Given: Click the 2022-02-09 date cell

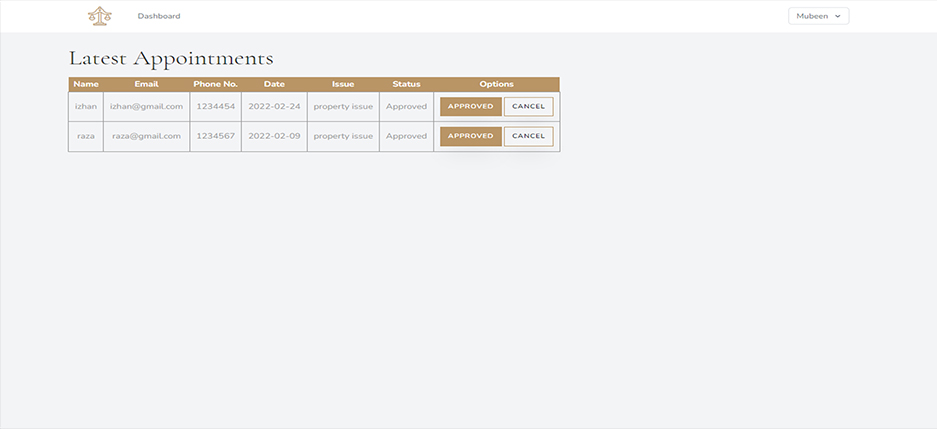Looking at the screenshot, I should 274,136.
